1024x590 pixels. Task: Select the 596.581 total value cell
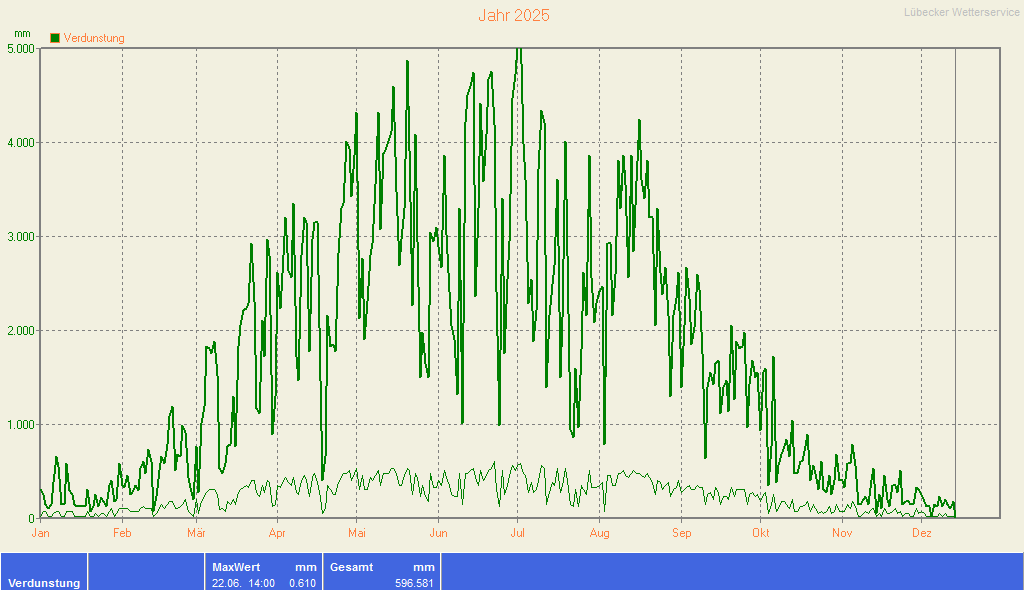click(414, 583)
